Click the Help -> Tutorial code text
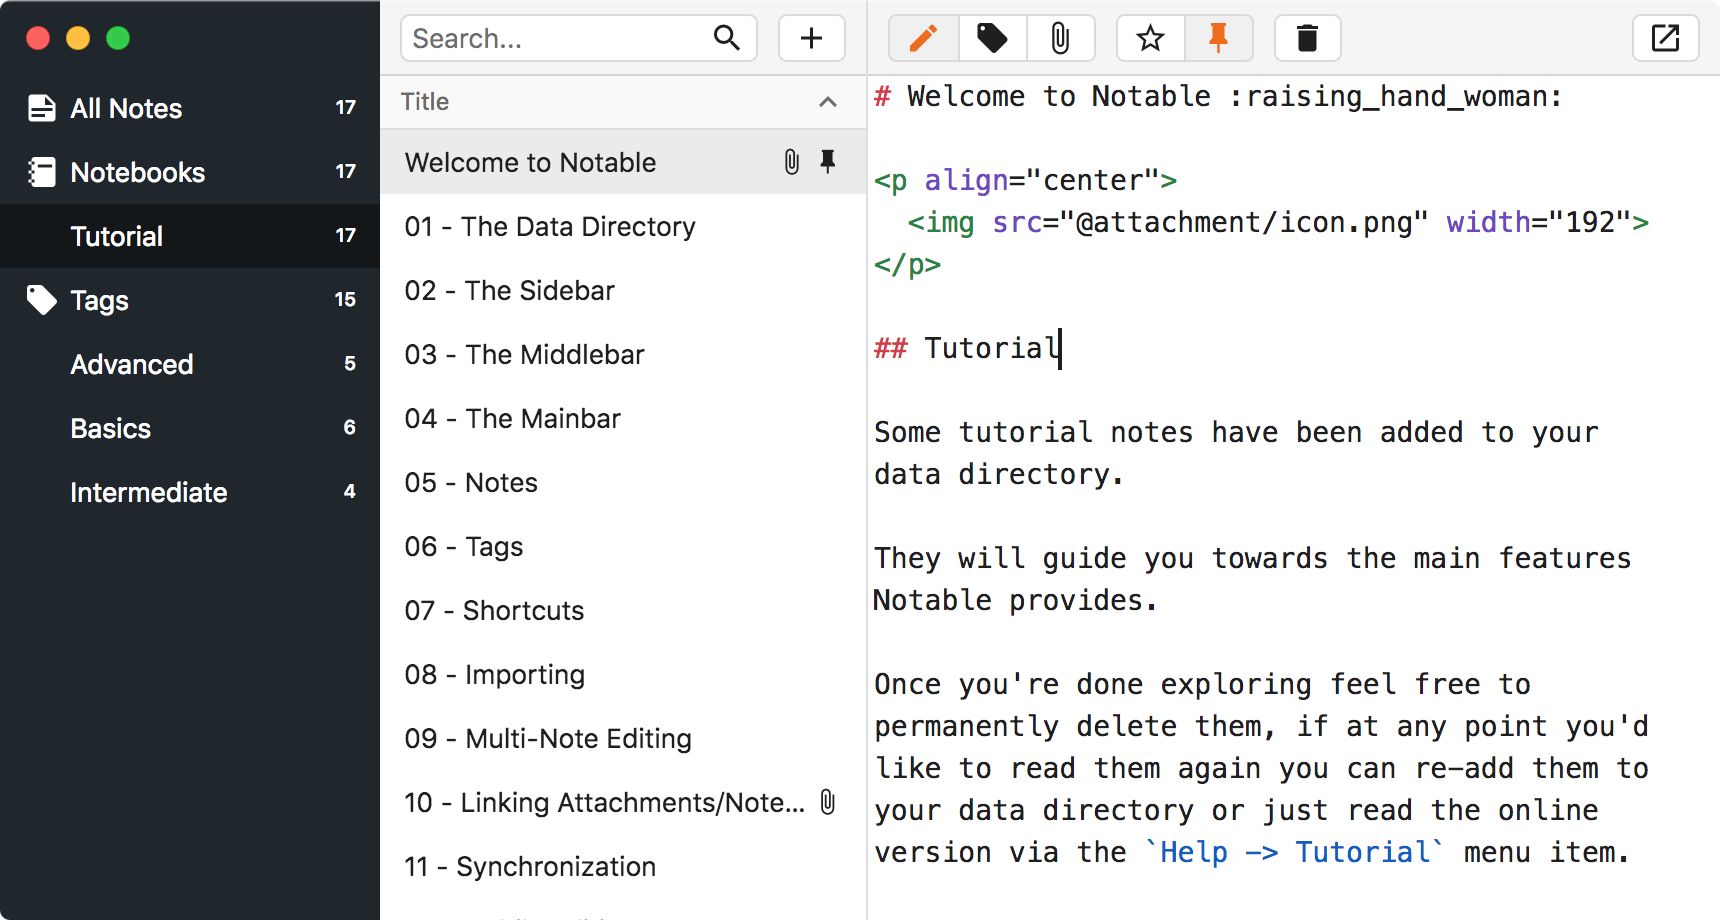 [1295, 852]
